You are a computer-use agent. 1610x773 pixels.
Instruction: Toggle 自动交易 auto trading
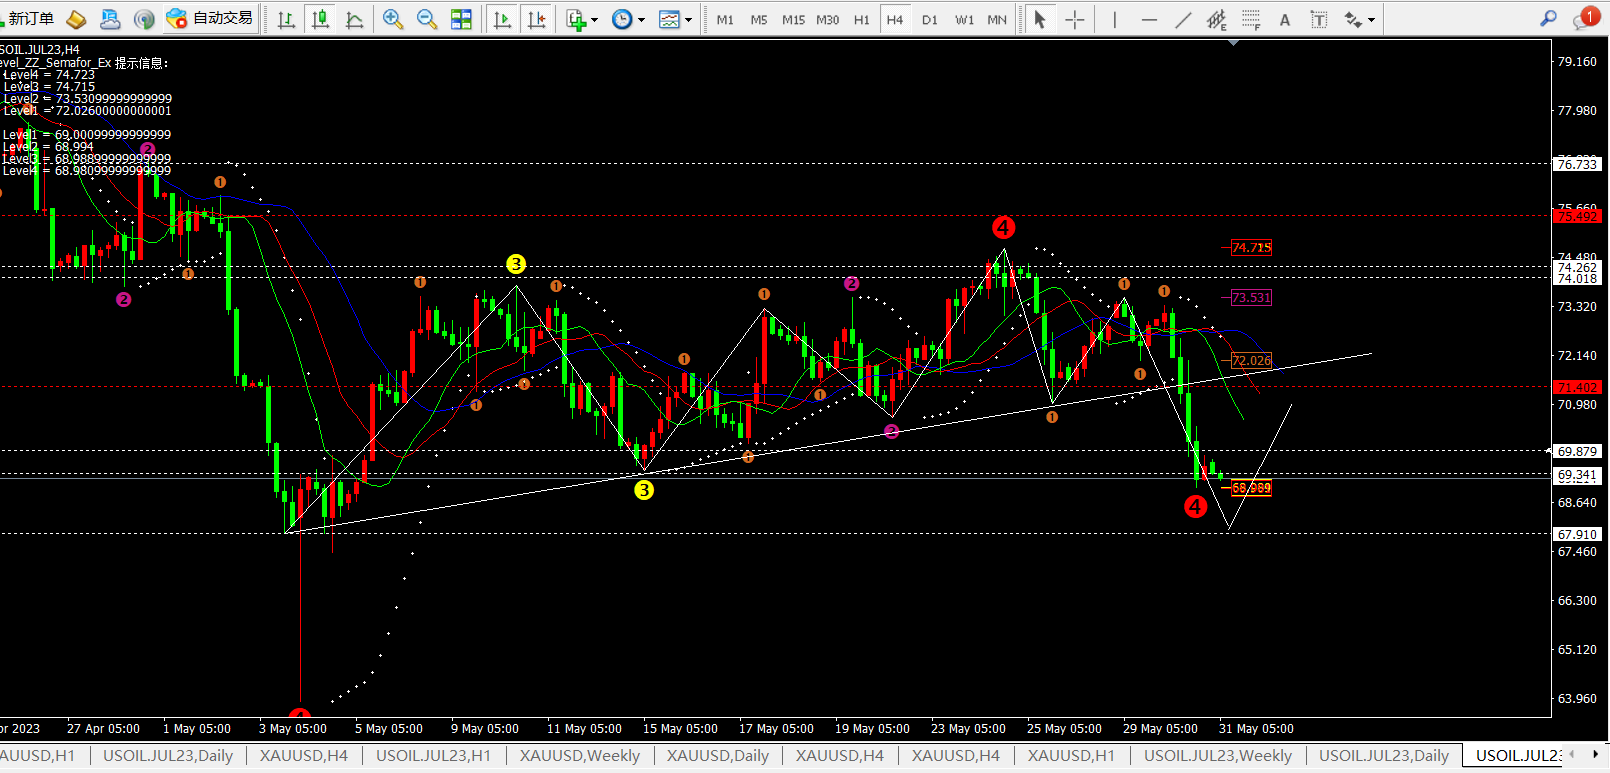(x=210, y=19)
